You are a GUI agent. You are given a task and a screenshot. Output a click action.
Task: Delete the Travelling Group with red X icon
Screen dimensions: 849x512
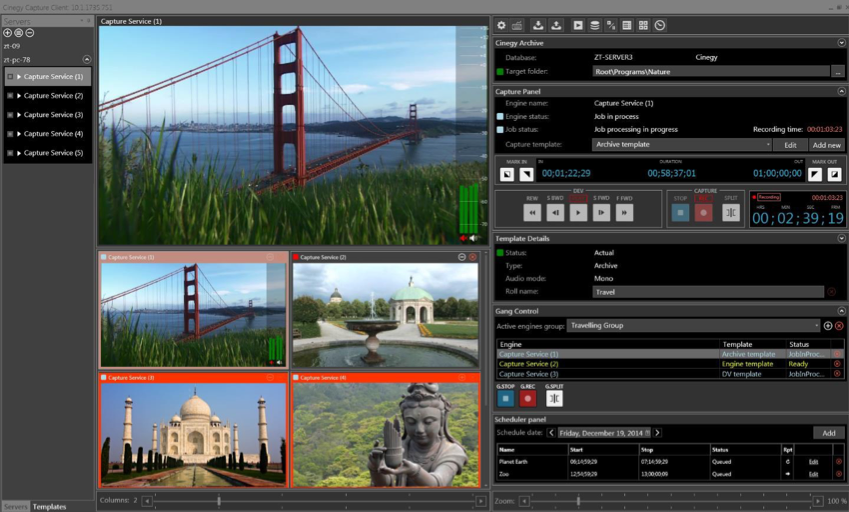click(x=839, y=326)
